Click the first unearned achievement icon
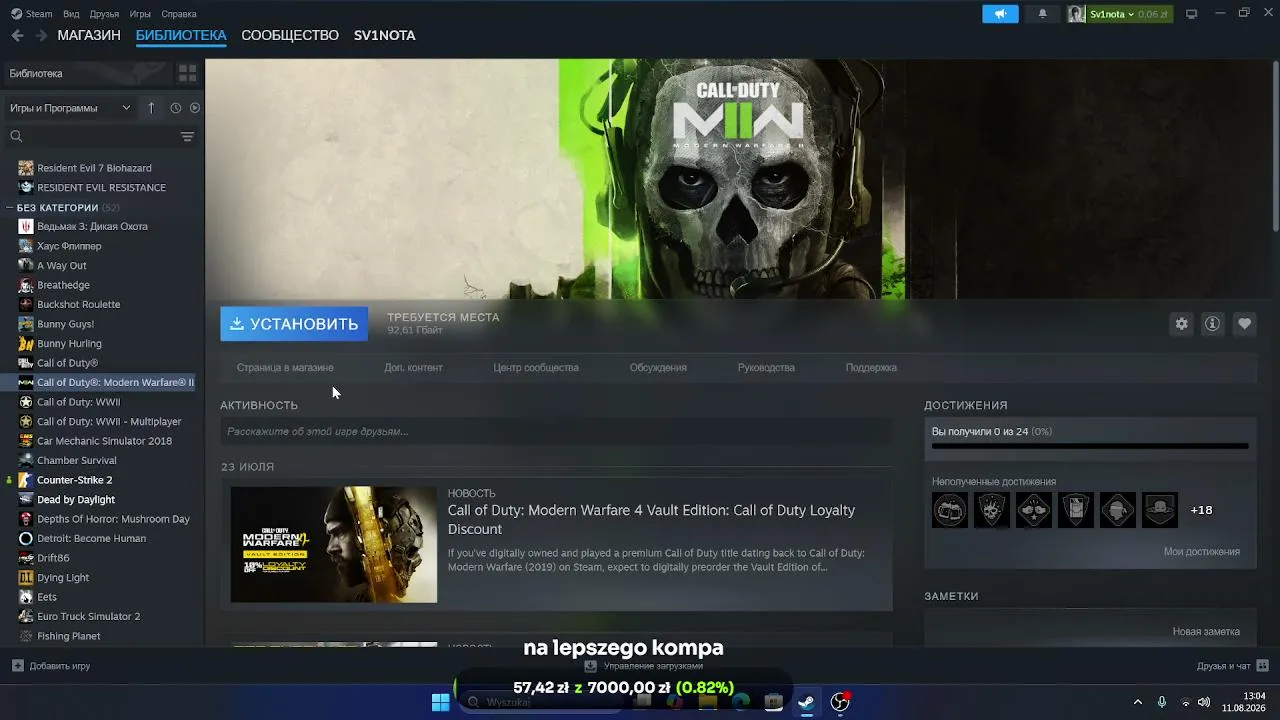 [x=950, y=510]
